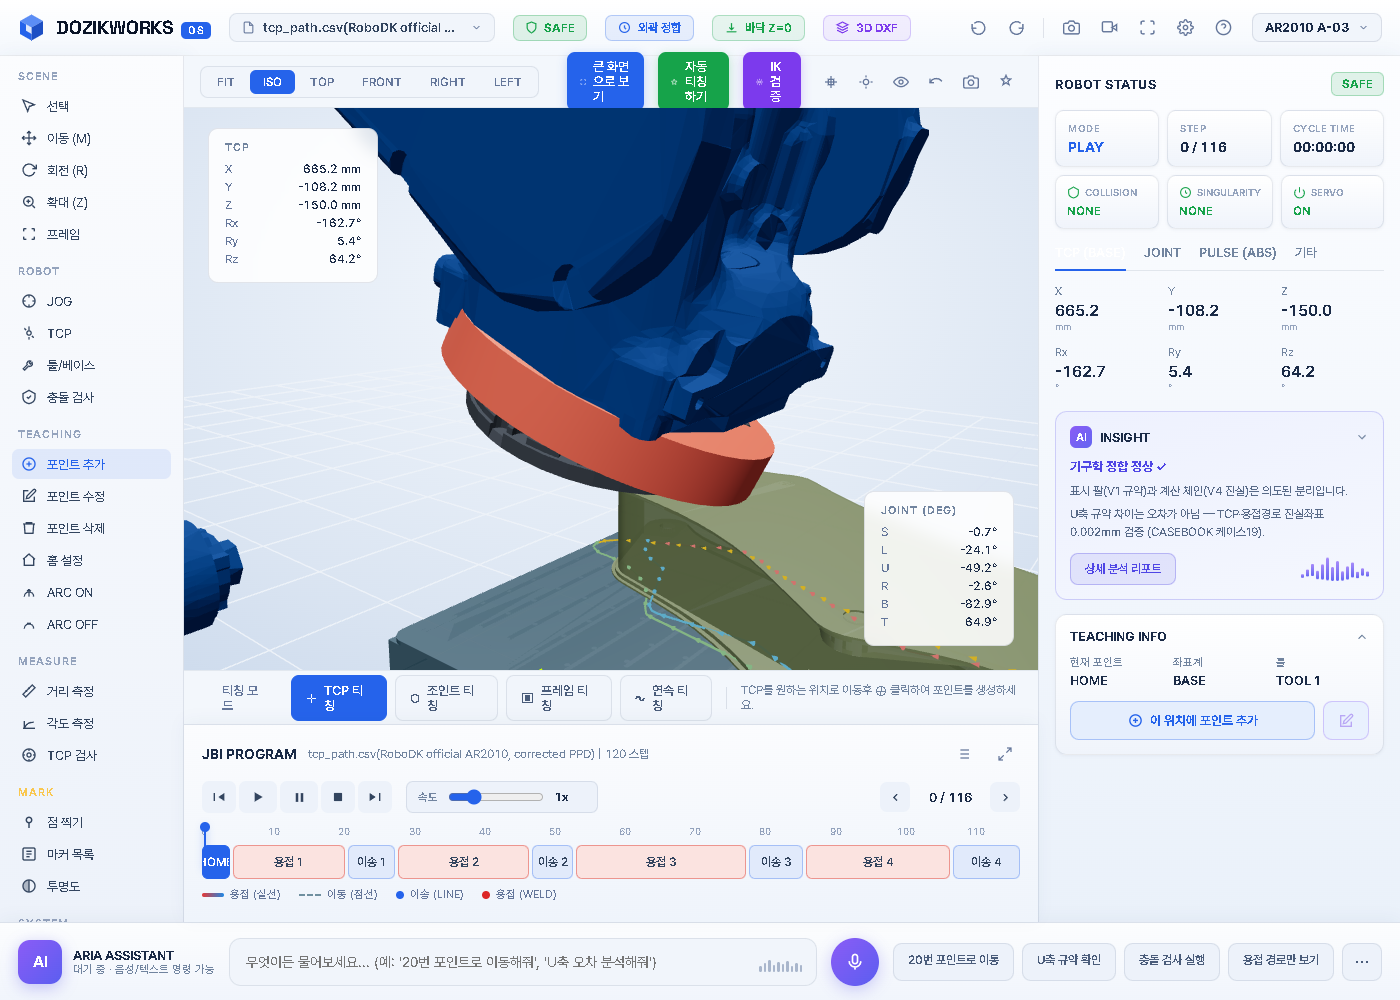
Task: Switch to LEFT view
Action: [x=507, y=82]
